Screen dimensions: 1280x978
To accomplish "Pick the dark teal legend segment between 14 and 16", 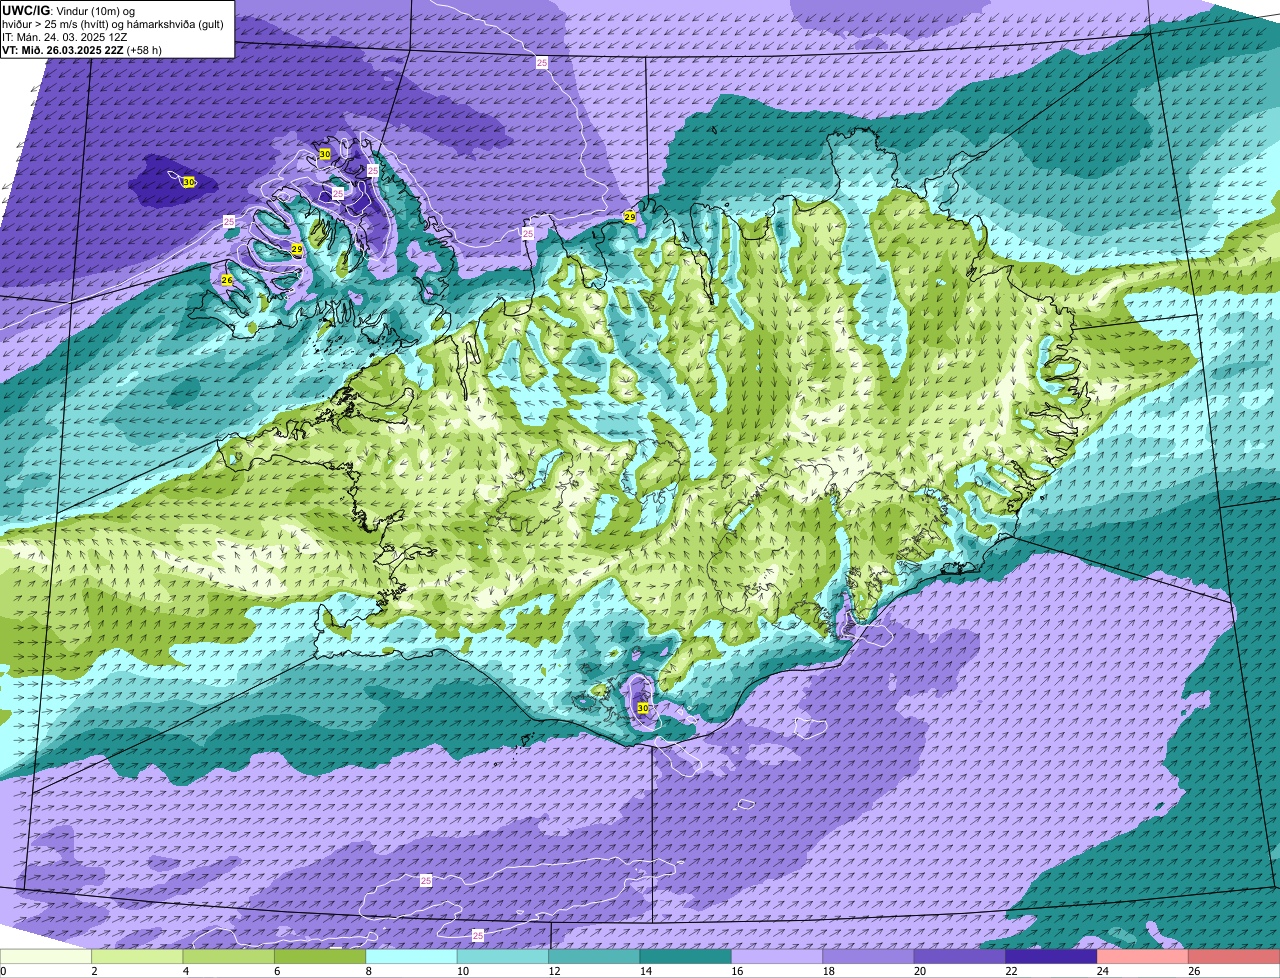I will (686, 957).
